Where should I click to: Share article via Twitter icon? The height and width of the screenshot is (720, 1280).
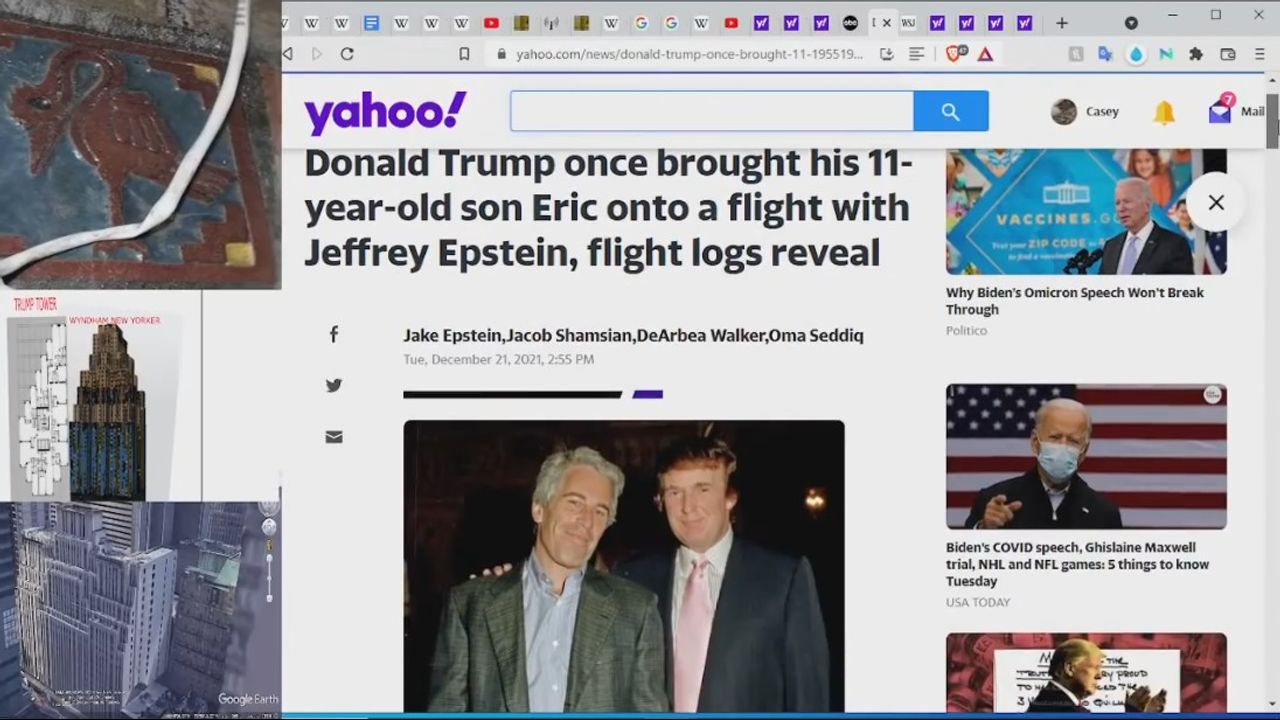(334, 386)
